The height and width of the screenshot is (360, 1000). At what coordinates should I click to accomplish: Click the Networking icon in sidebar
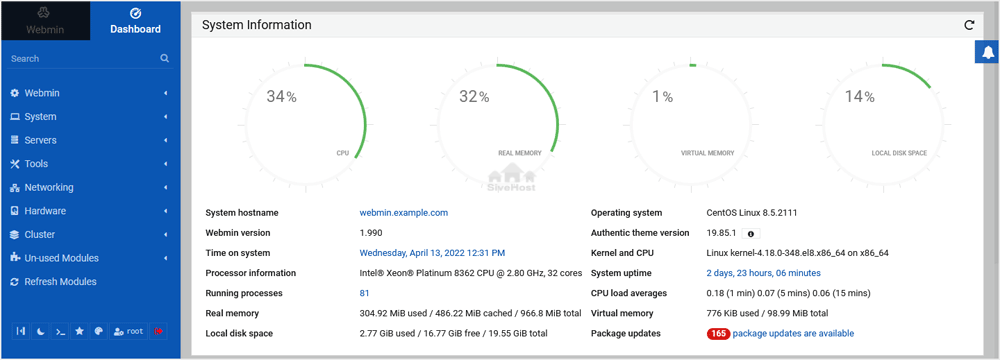coord(15,188)
